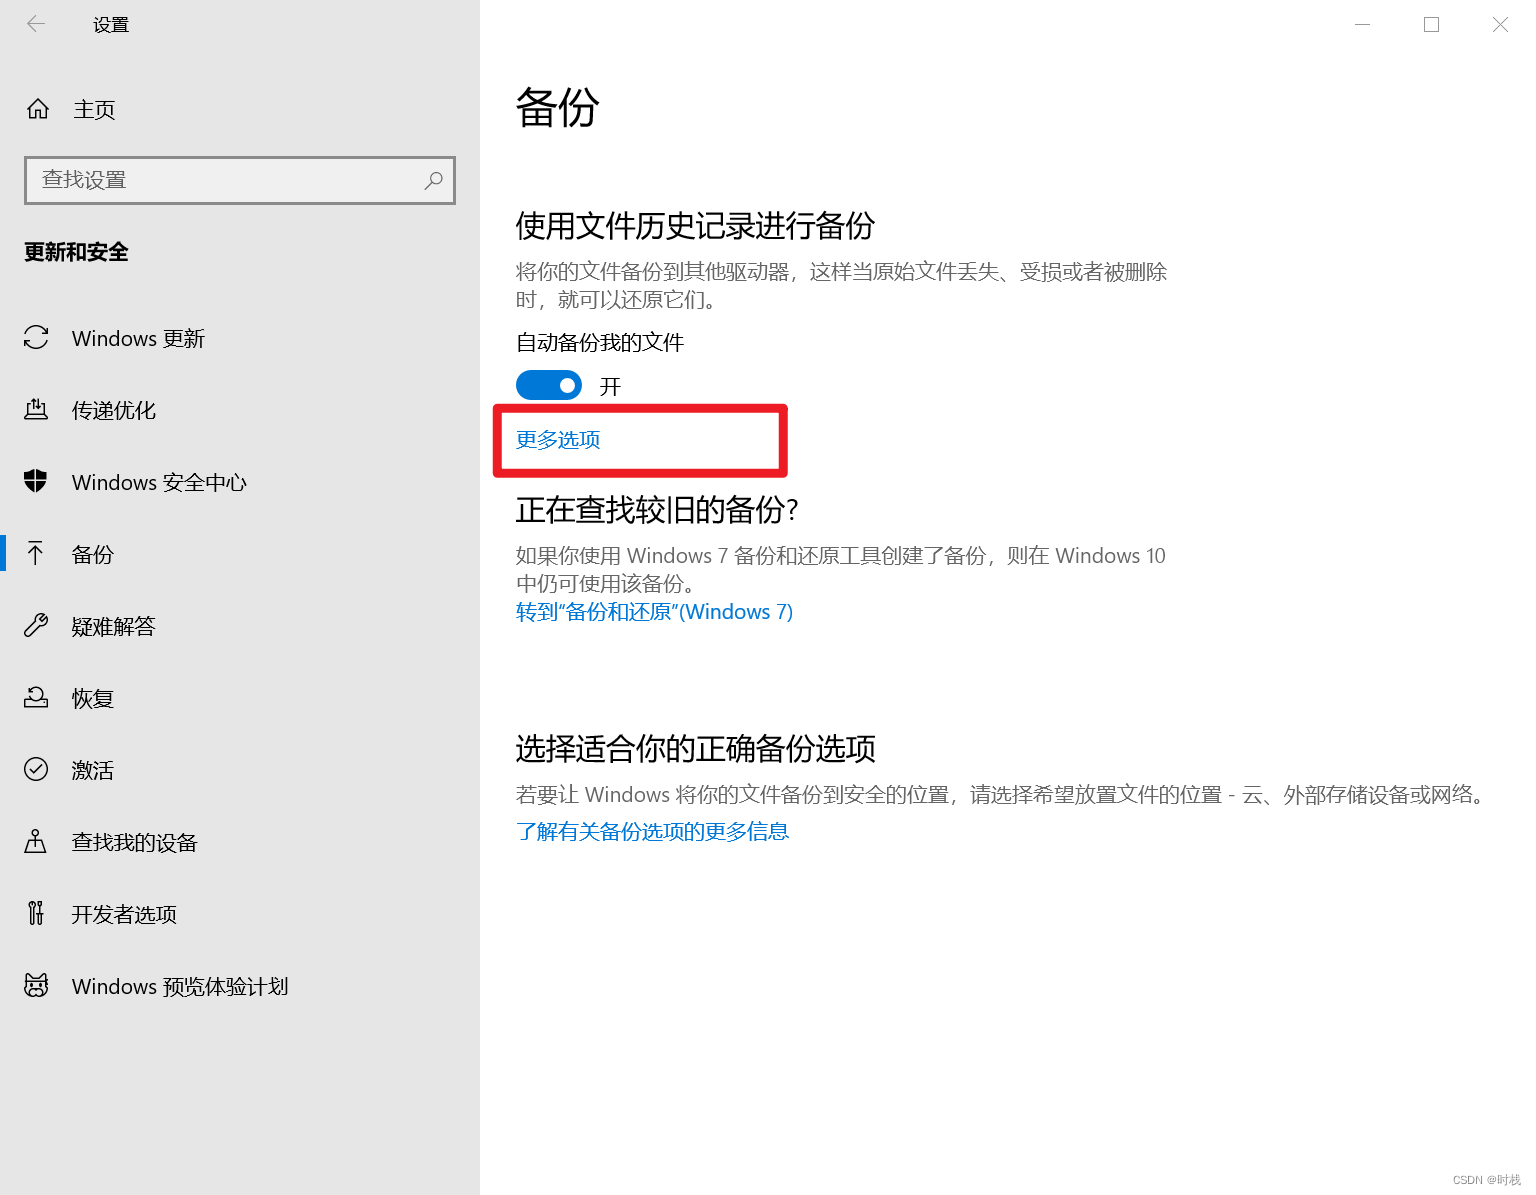Click the 传递优化 icon
Viewport: 1536px width, 1195px height.
click(36, 410)
